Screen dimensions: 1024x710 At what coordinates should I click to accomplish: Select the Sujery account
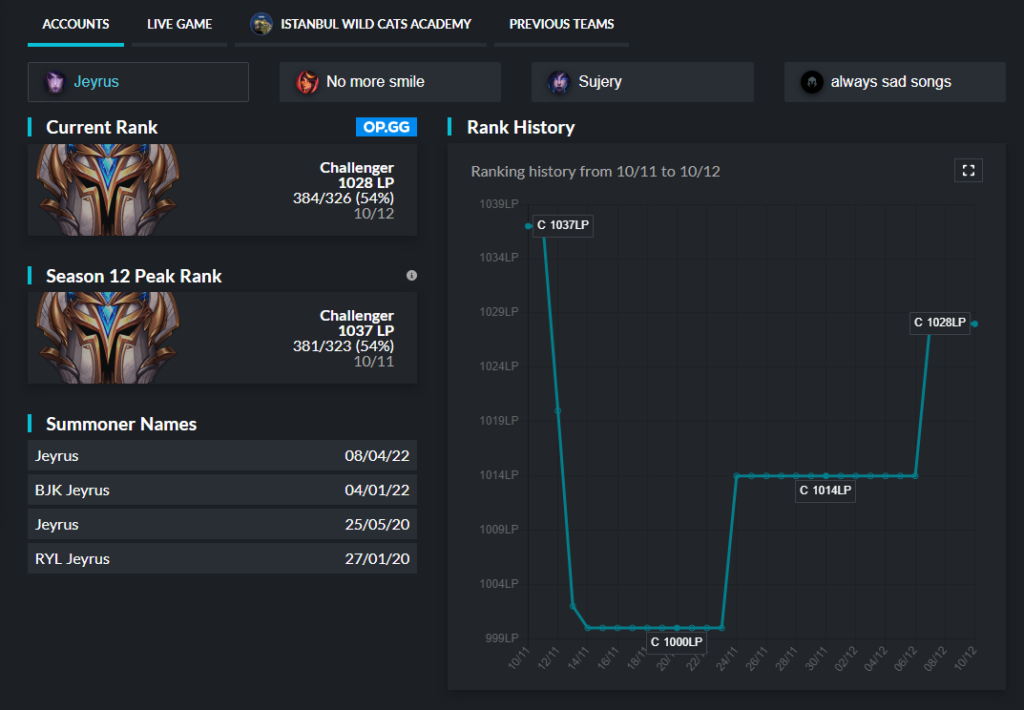coord(642,82)
